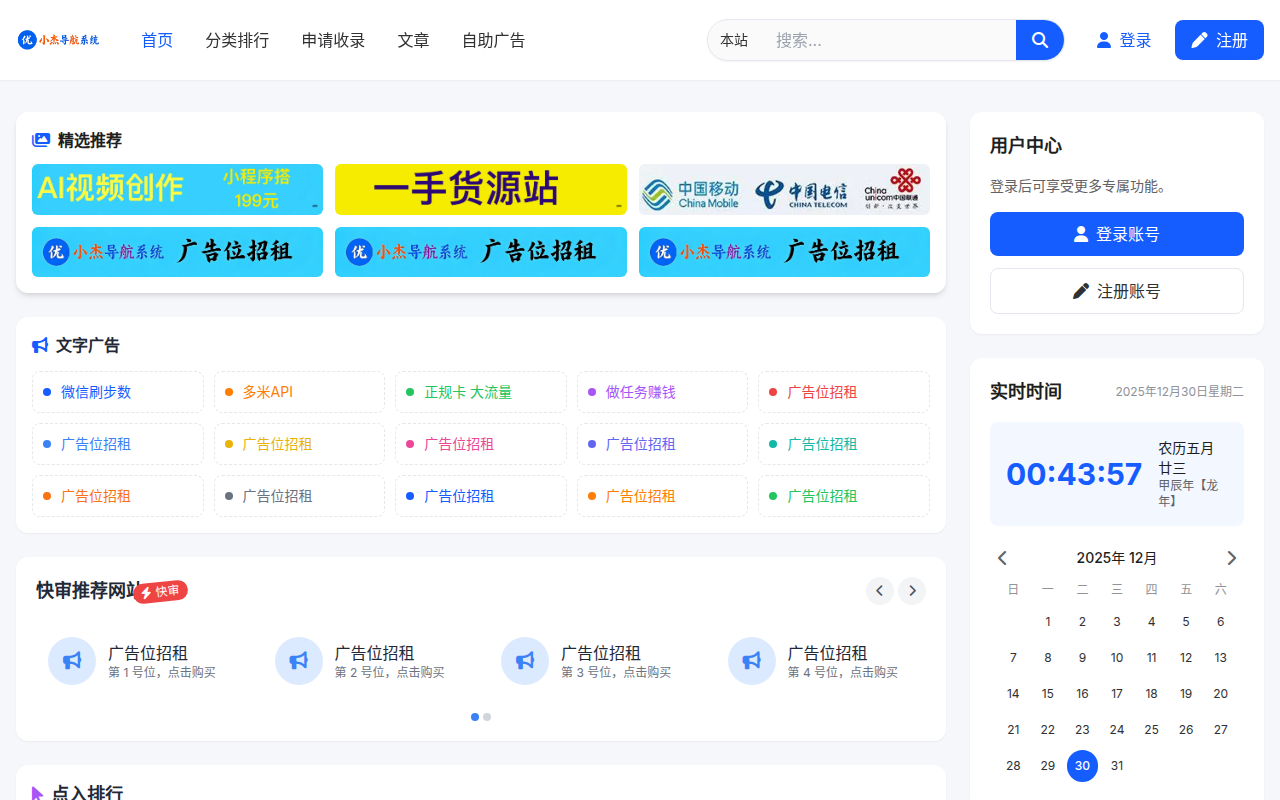Go to next month with calendar right chevron

[x=1232, y=557]
